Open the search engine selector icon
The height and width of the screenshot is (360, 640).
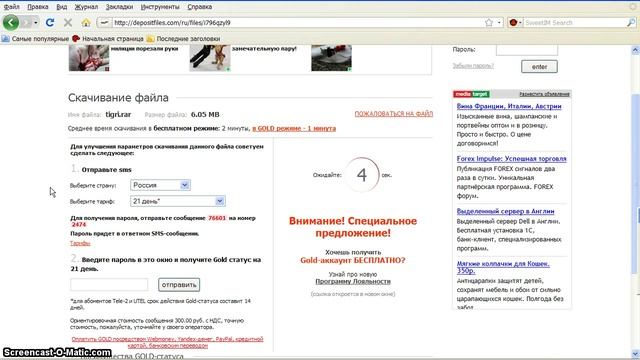click(515, 22)
